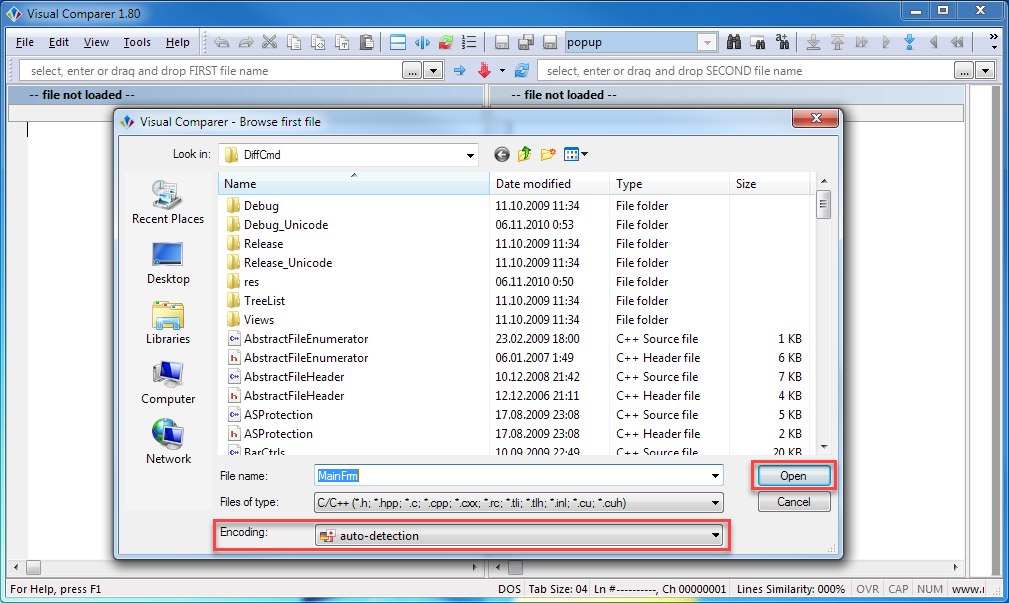Open the View Menu icon in the dialog

click(576, 154)
